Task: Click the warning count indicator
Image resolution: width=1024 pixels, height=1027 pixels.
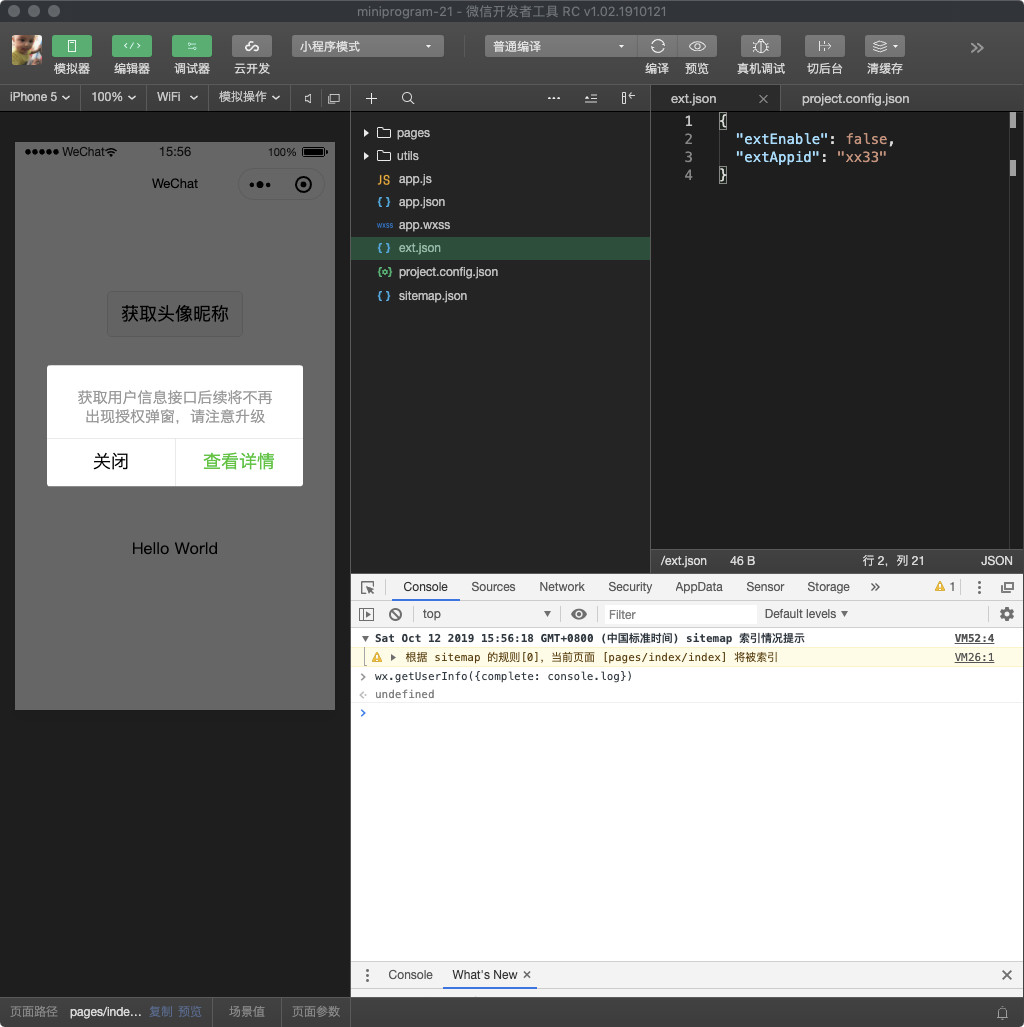Action: (x=945, y=587)
